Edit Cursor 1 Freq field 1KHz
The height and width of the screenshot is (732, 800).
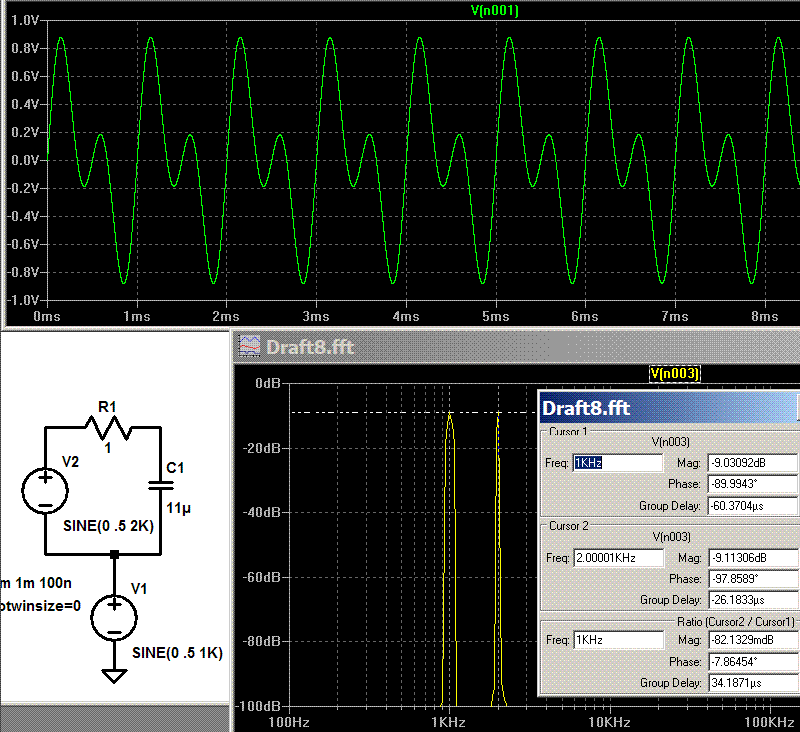[617, 463]
